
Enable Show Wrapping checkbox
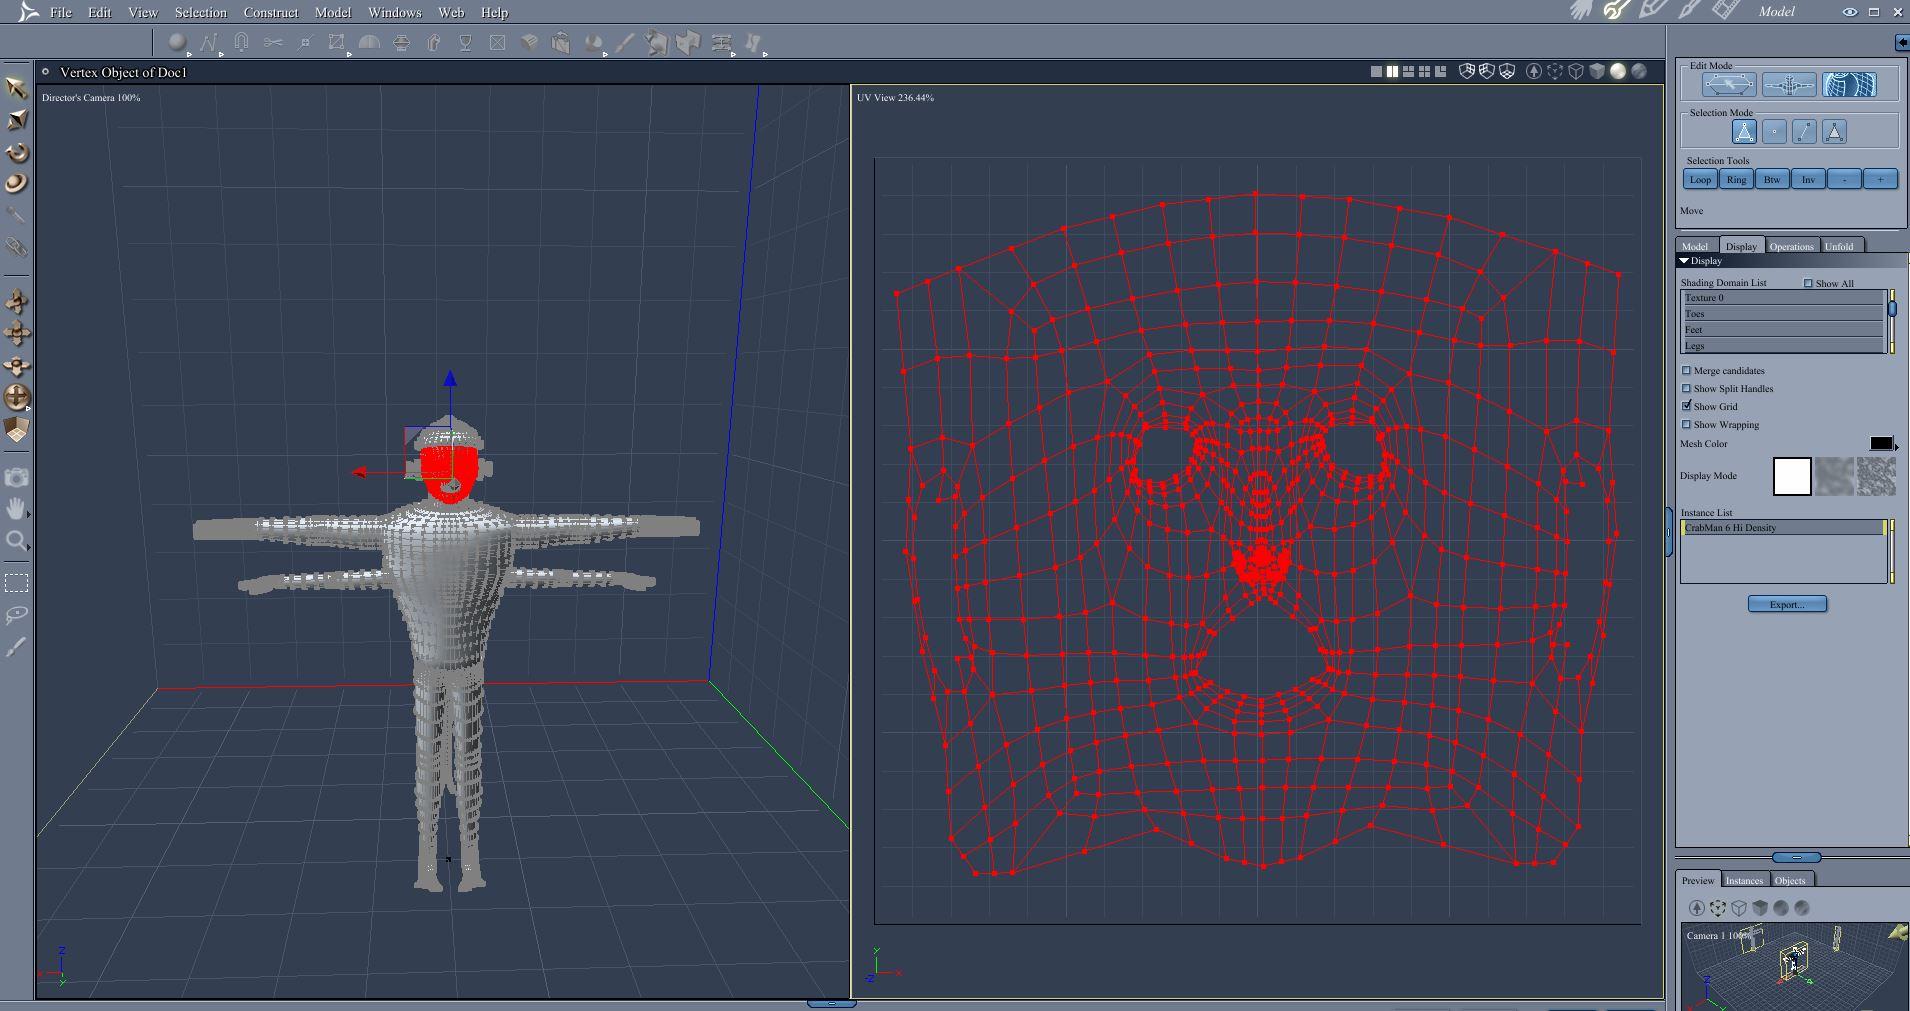click(1687, 424)
